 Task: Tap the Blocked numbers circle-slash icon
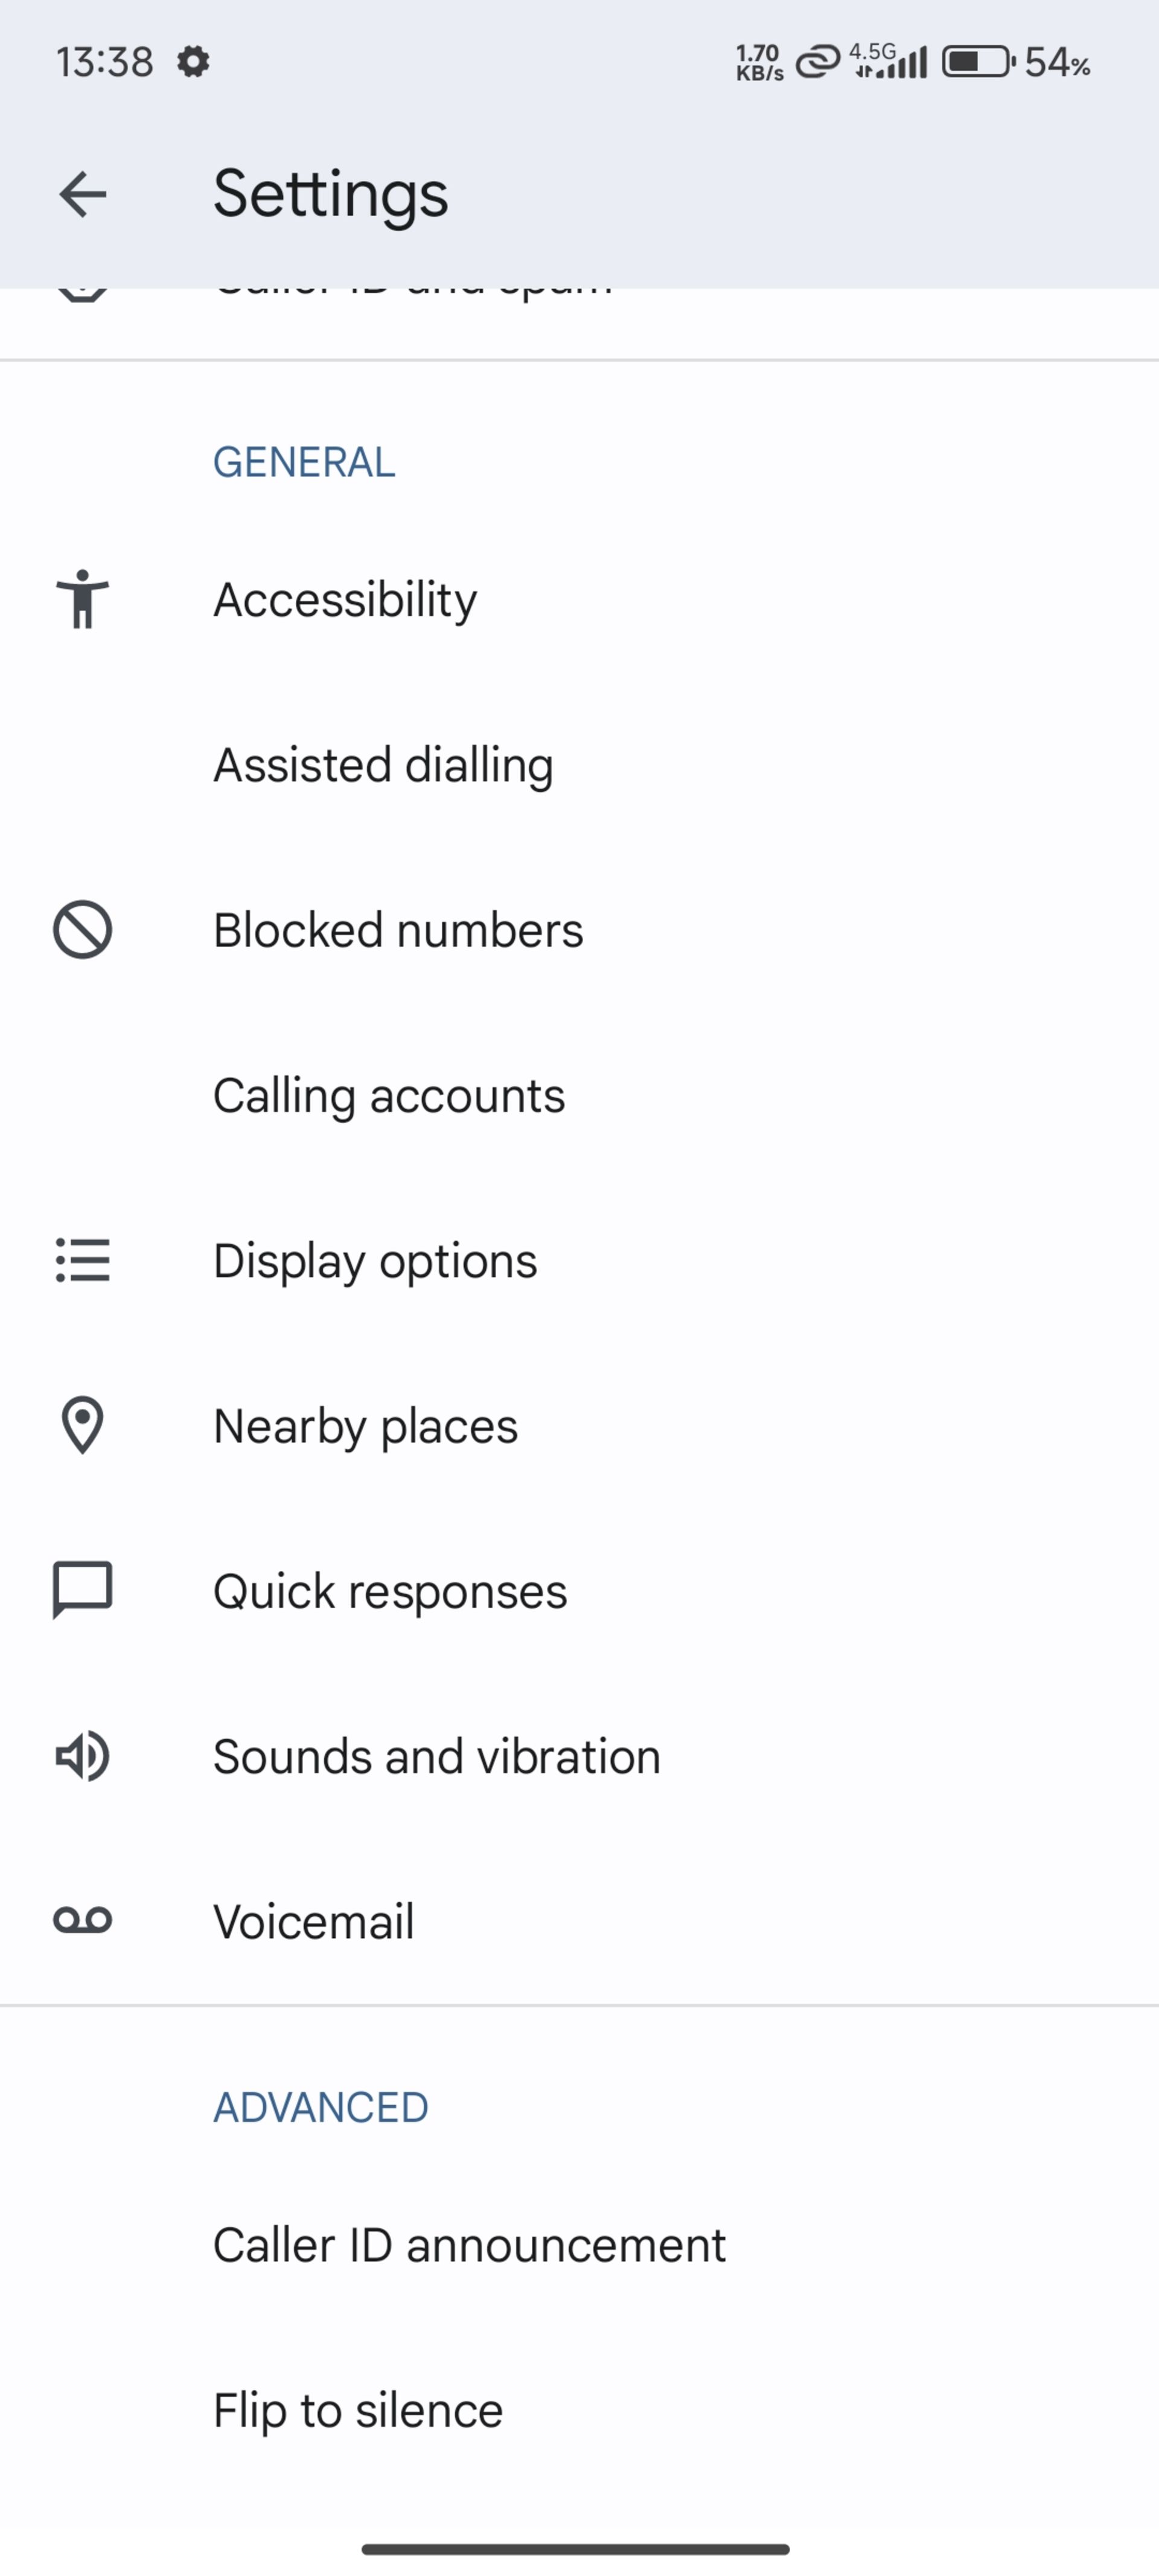tap(82, 930)
